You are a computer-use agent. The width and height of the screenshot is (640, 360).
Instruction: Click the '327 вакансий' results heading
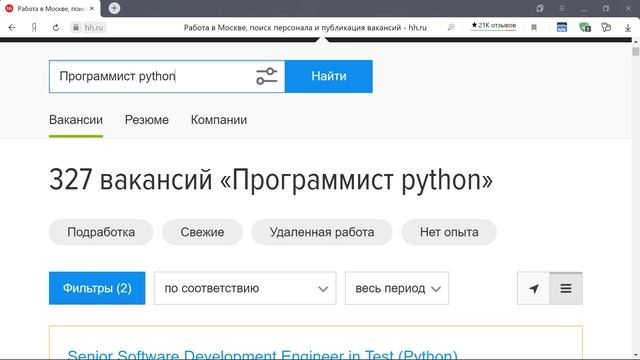pos(271,180)
